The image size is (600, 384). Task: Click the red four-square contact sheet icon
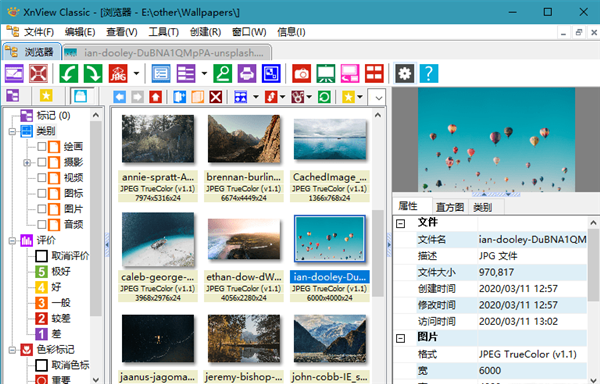point(374,73)
